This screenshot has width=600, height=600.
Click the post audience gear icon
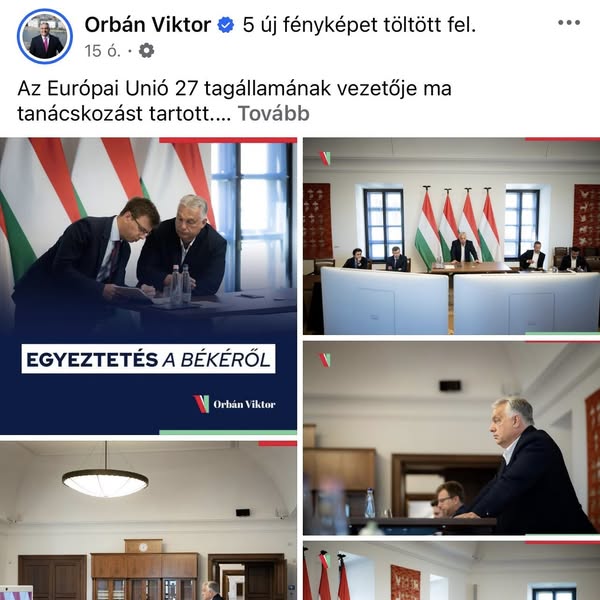[x=146, y=51]
